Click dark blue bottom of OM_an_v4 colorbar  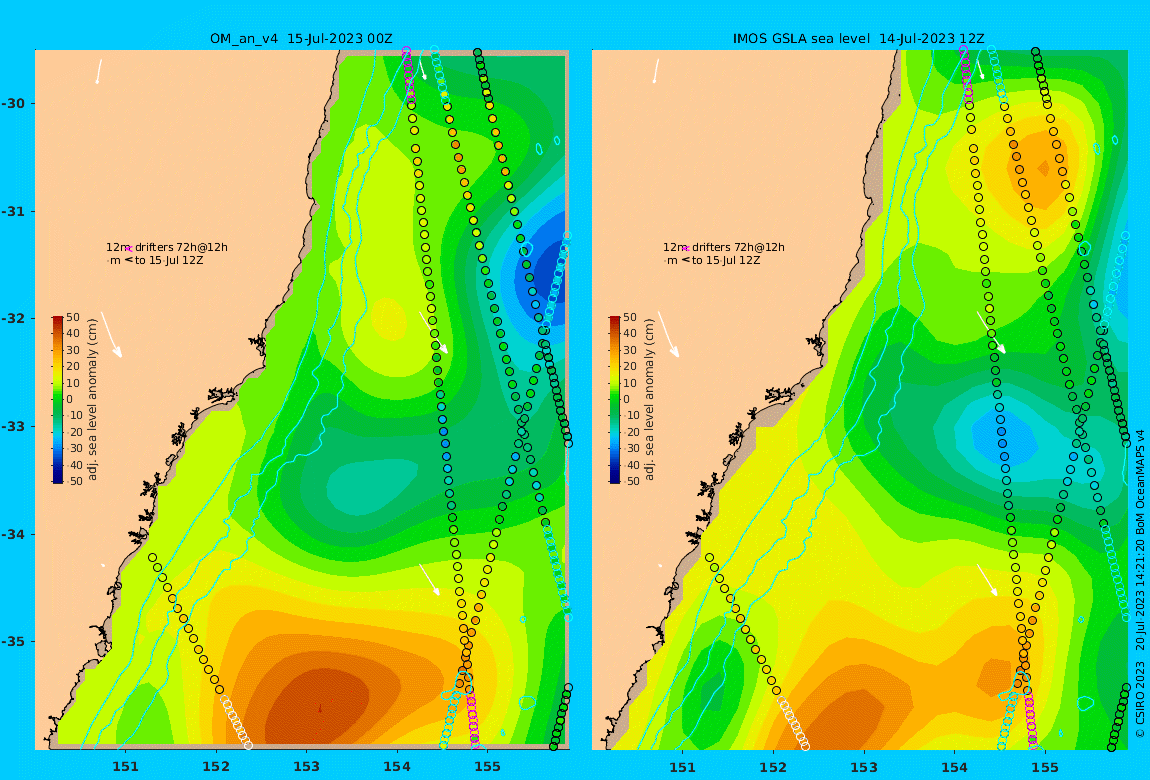point(58,478)
